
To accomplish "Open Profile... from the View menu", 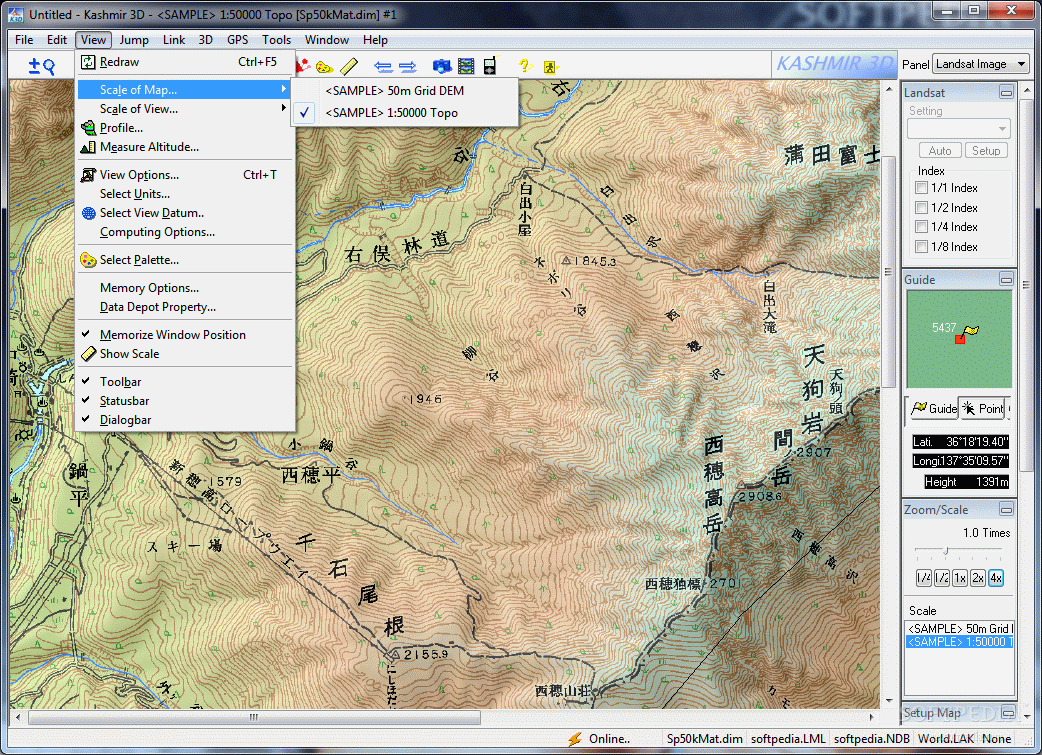I will 186,128.
